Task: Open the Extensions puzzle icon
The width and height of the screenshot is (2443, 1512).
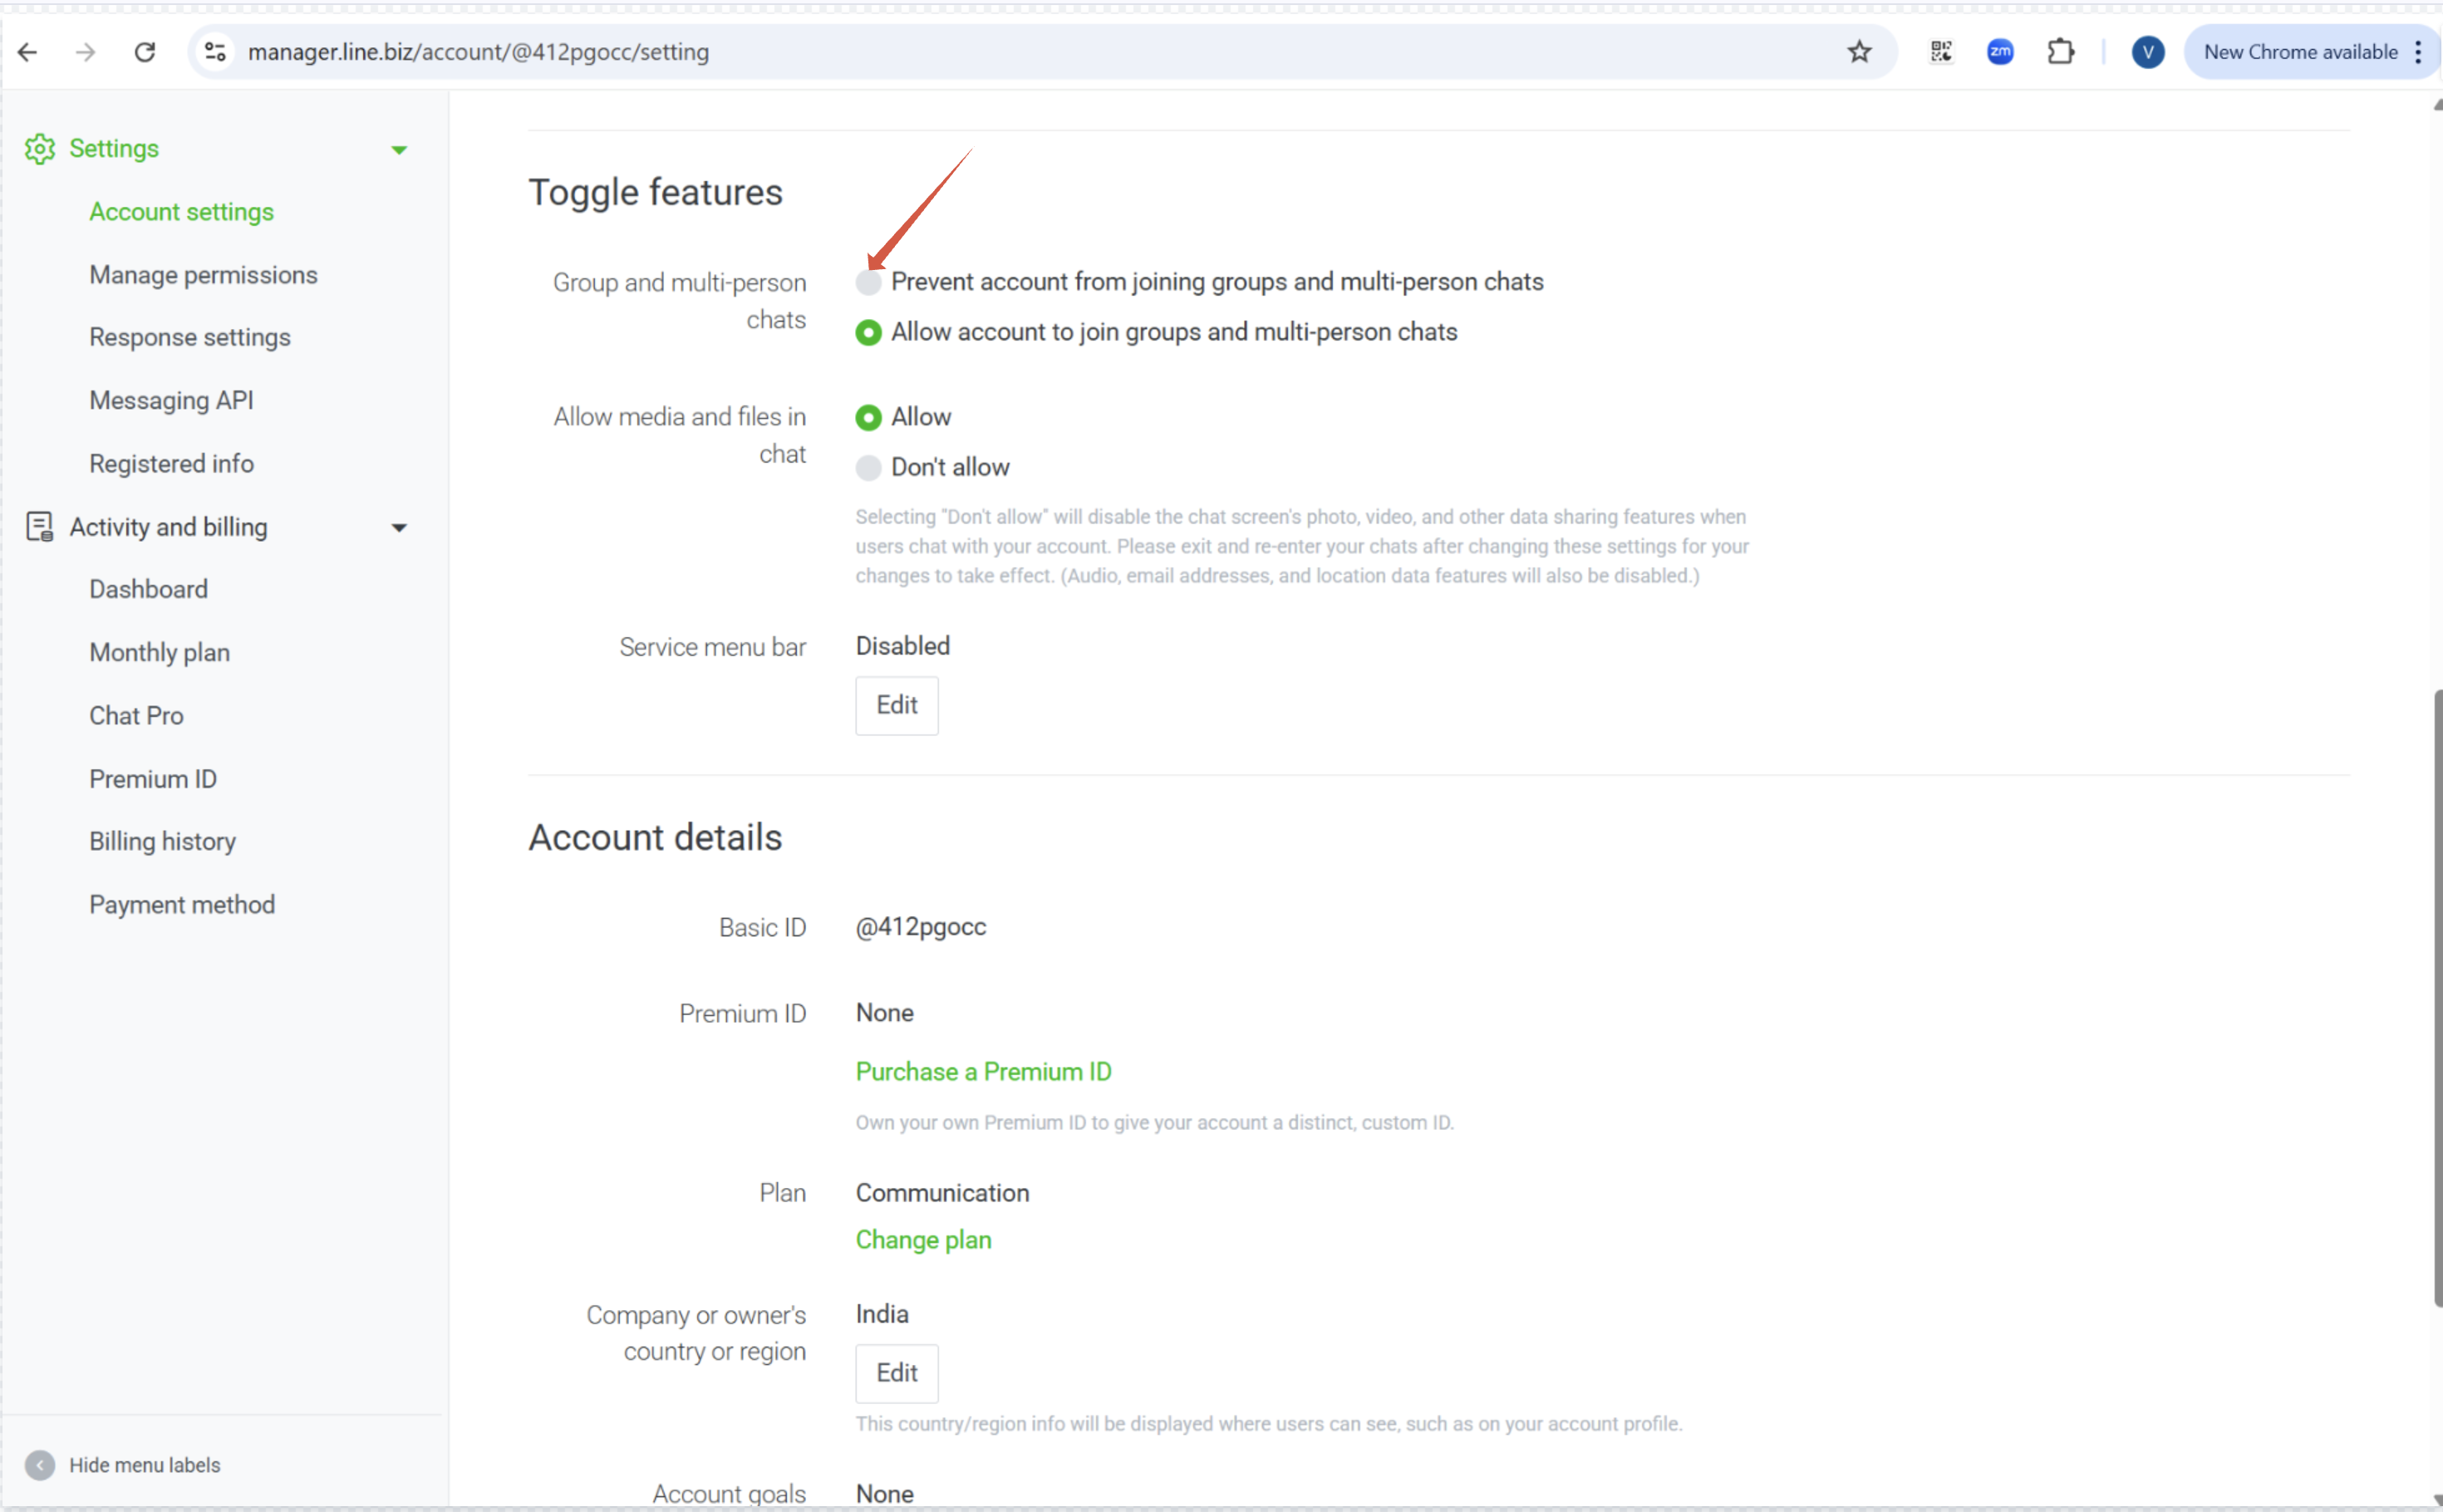Action: pyautogui.click(x=2060, y=52)
